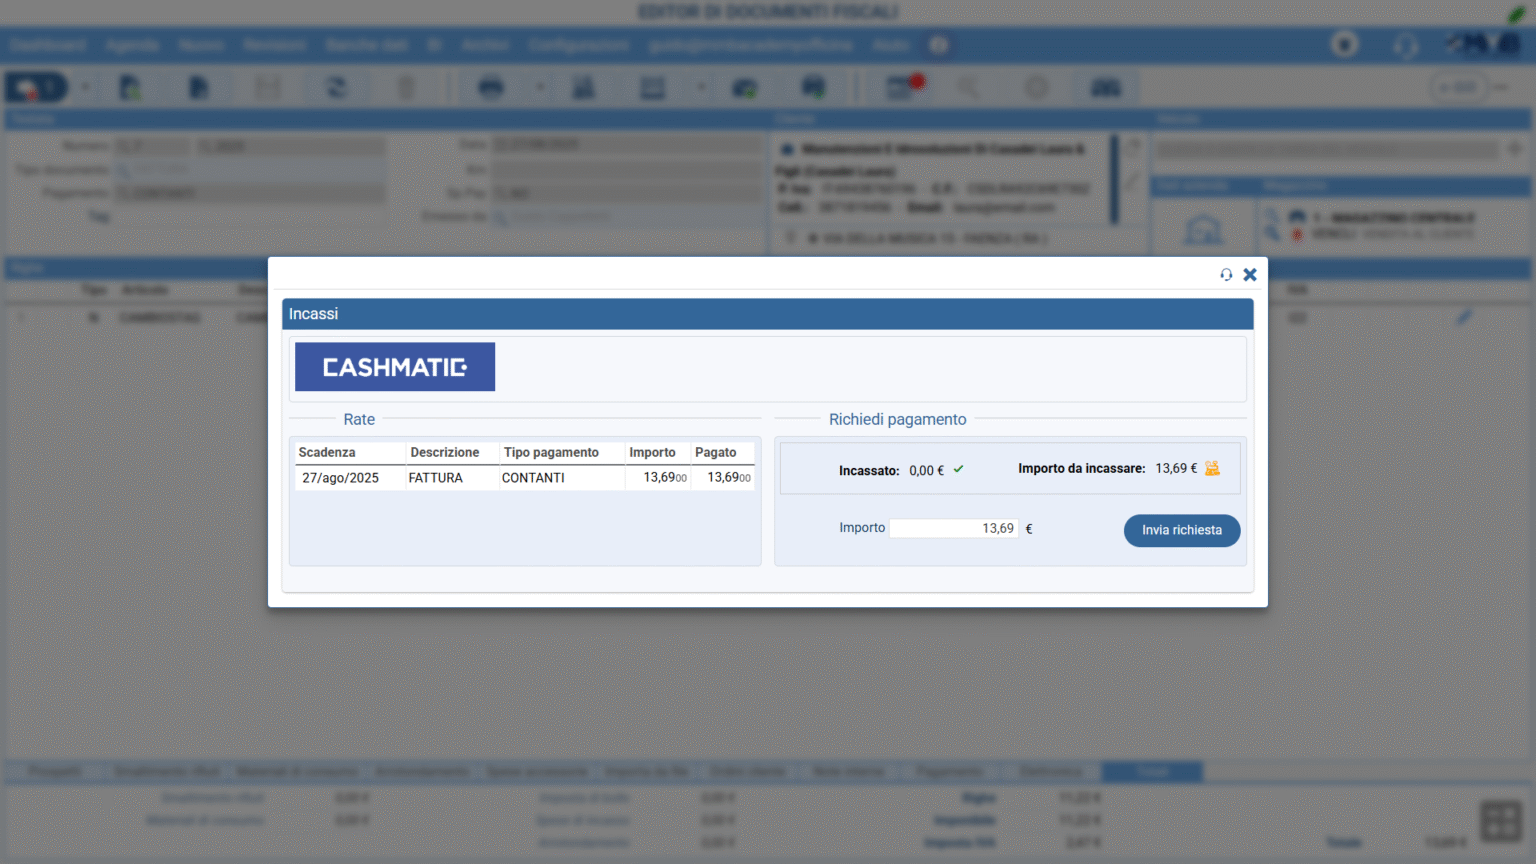
Task: Open the Dashboard menu
Action: 48,45
